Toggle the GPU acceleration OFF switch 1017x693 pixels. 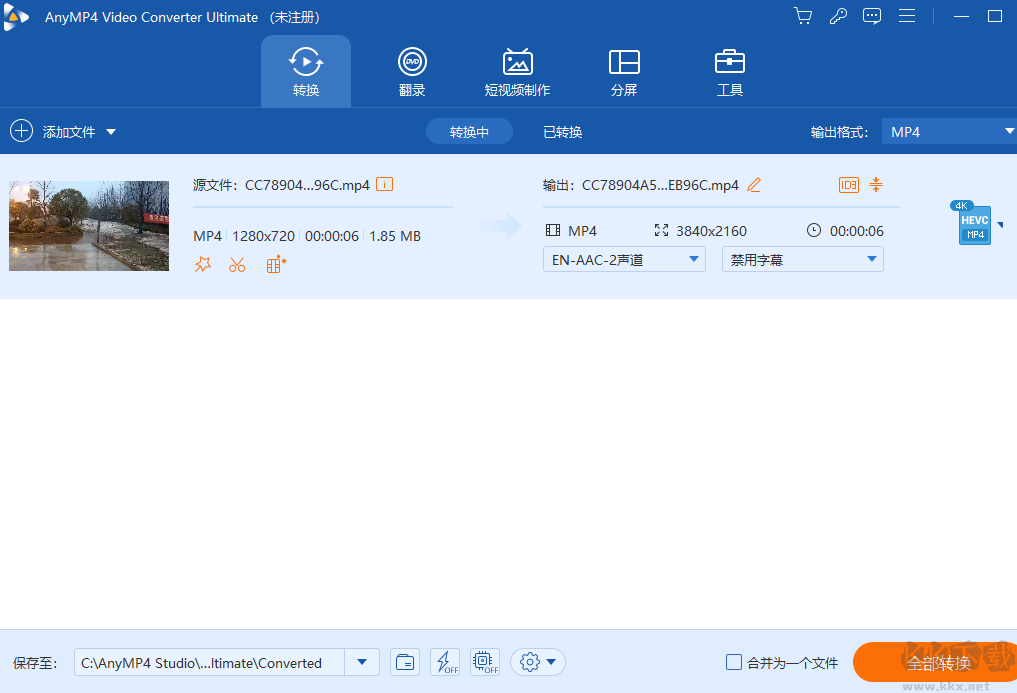coord(484,662)
